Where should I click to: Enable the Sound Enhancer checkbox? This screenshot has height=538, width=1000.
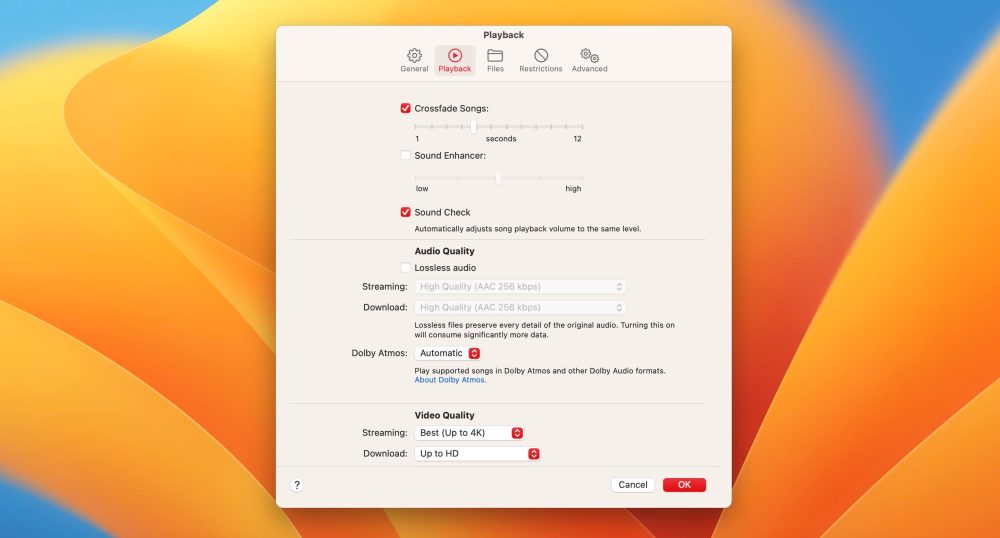406,156
